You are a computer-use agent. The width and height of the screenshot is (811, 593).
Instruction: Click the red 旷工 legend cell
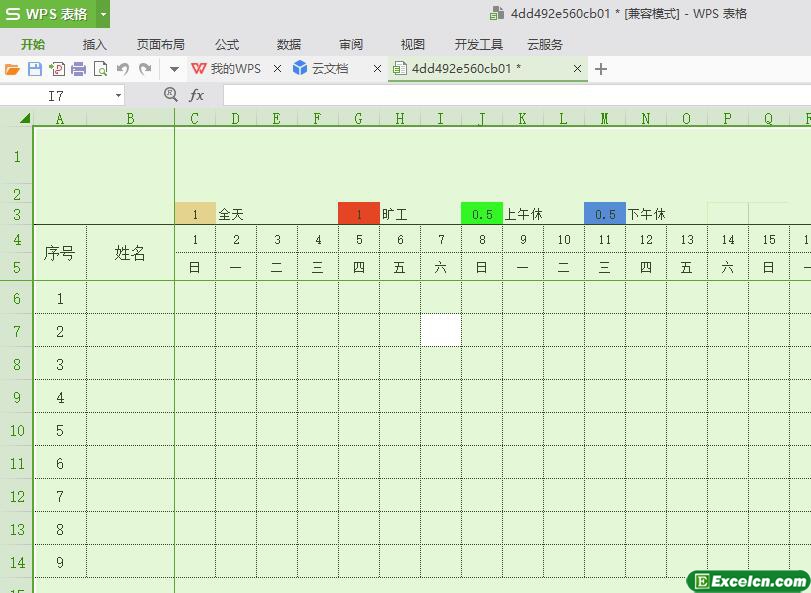(x=358, y=214)
